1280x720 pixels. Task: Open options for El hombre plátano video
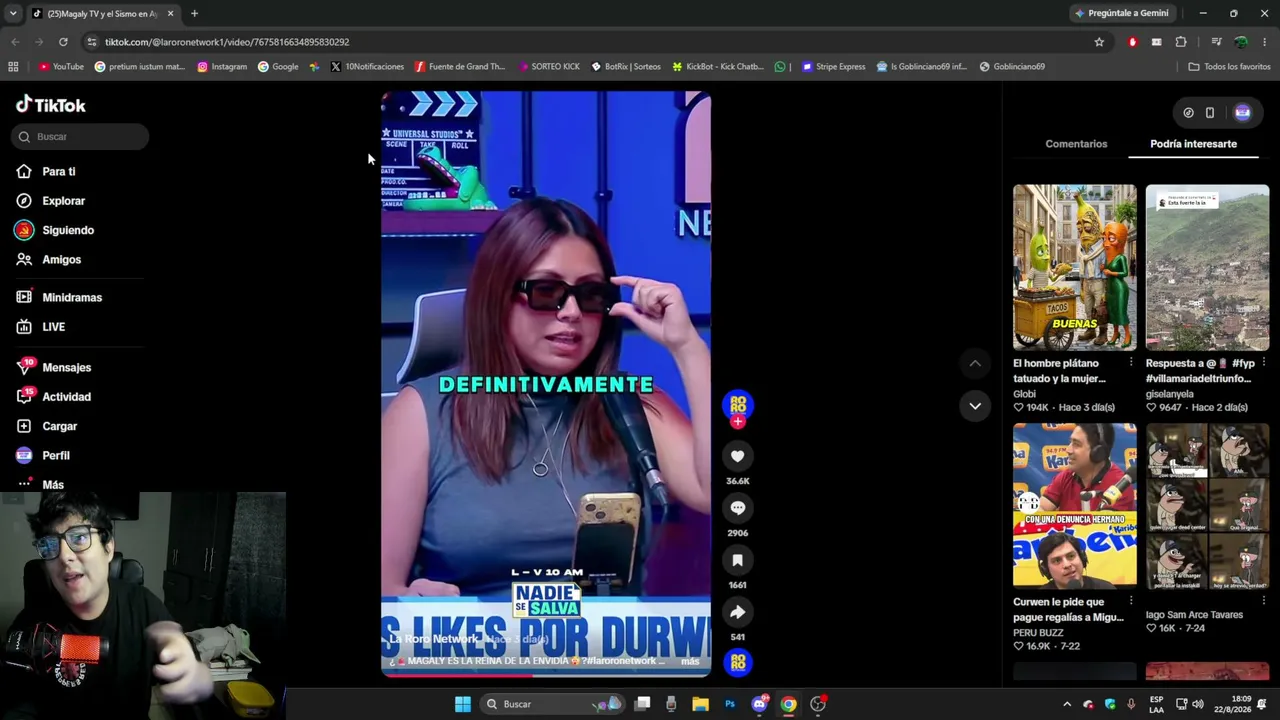1131,362
